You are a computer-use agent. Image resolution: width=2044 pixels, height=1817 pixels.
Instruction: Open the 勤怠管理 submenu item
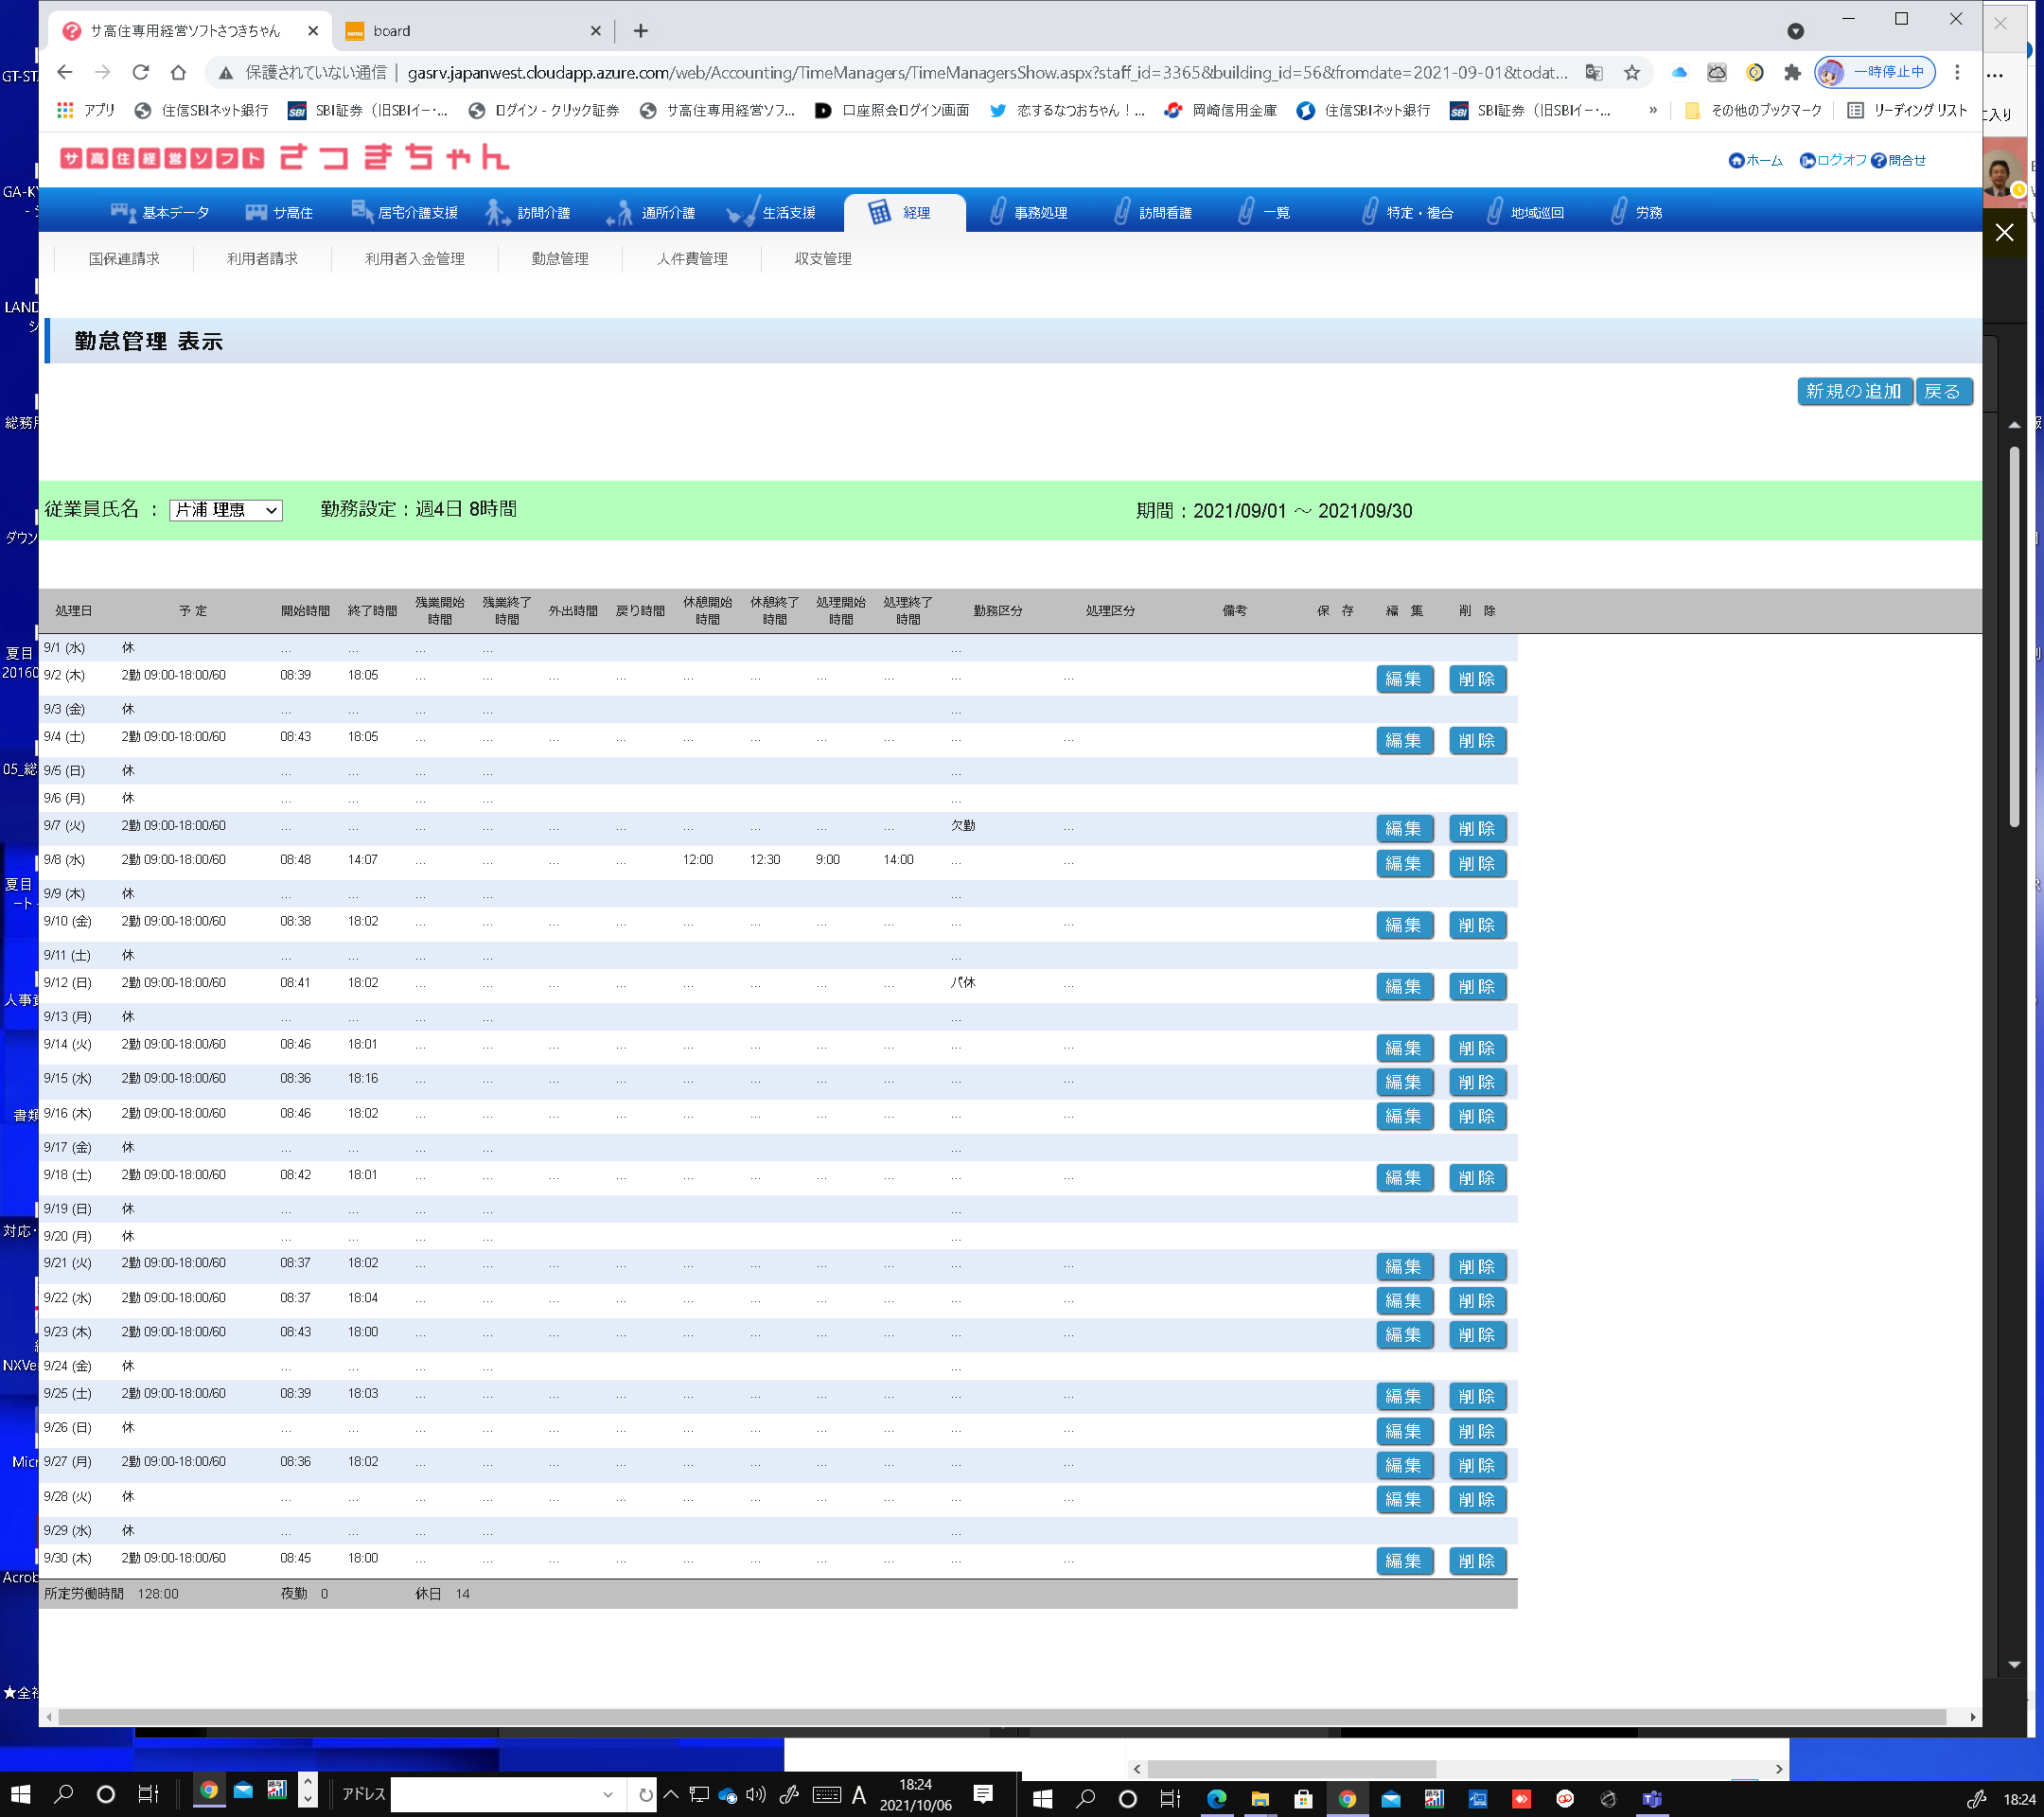(559, 259)
